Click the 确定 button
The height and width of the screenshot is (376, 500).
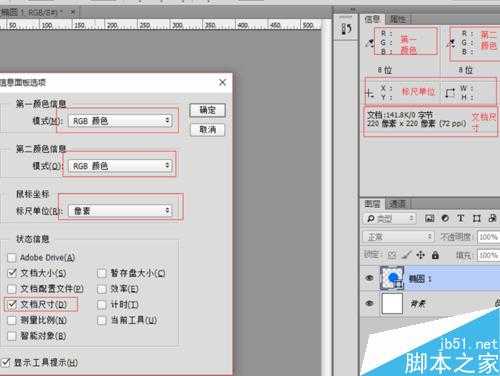coord(207,110)
